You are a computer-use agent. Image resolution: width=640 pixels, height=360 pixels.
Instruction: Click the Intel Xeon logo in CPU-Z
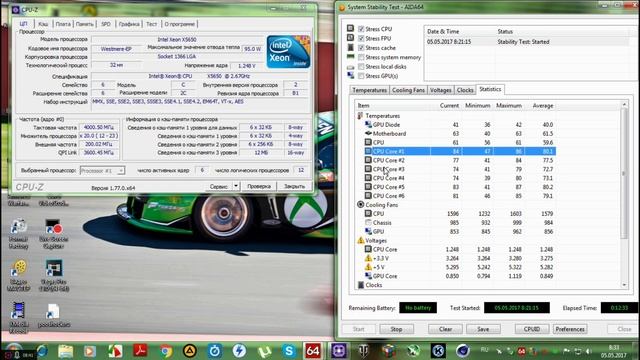point(289,52)
